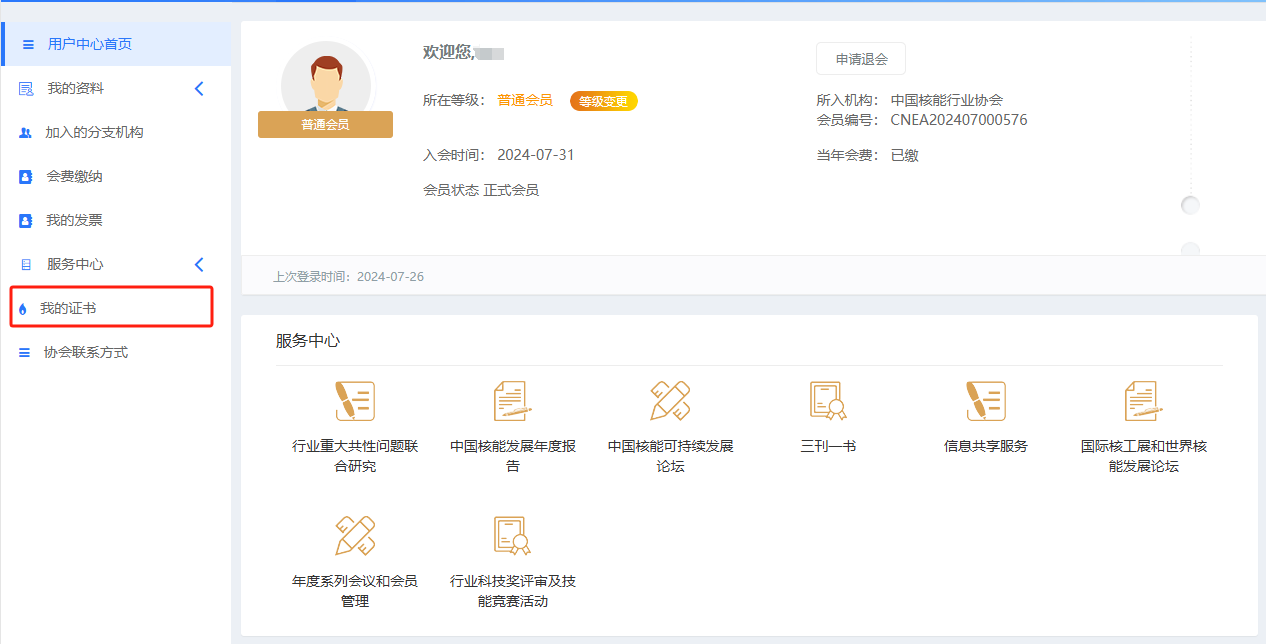This screenshot has height=644, width=1266.
Task: Expand 服务中心 sidebar chevron arrow
Action: click(198, 265)
